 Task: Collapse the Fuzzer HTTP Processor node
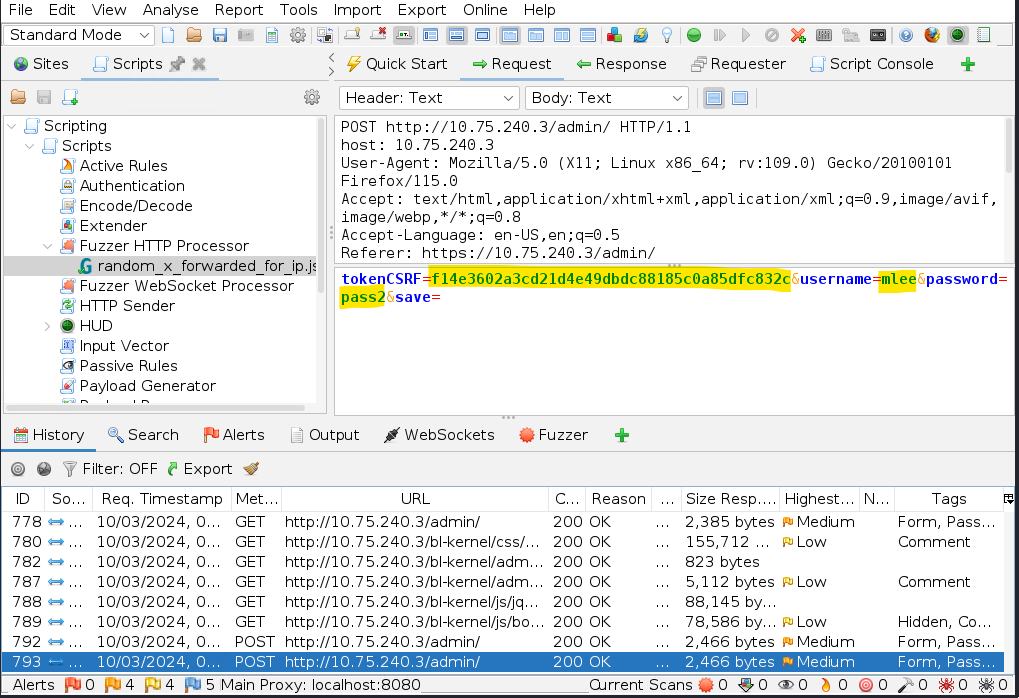(48, 246)
